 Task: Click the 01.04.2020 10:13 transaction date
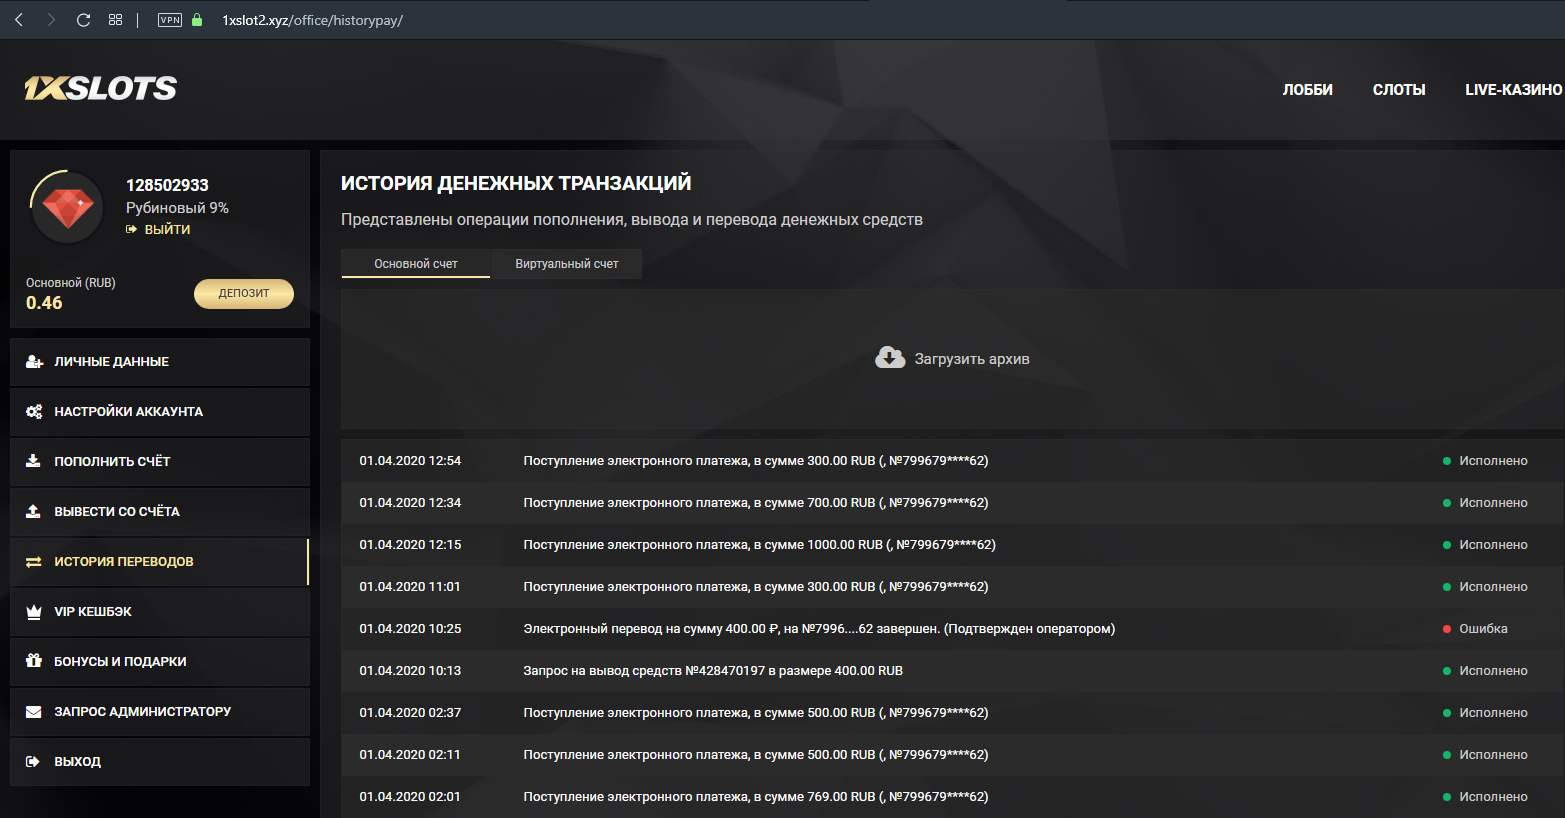(x=410, y=671)
